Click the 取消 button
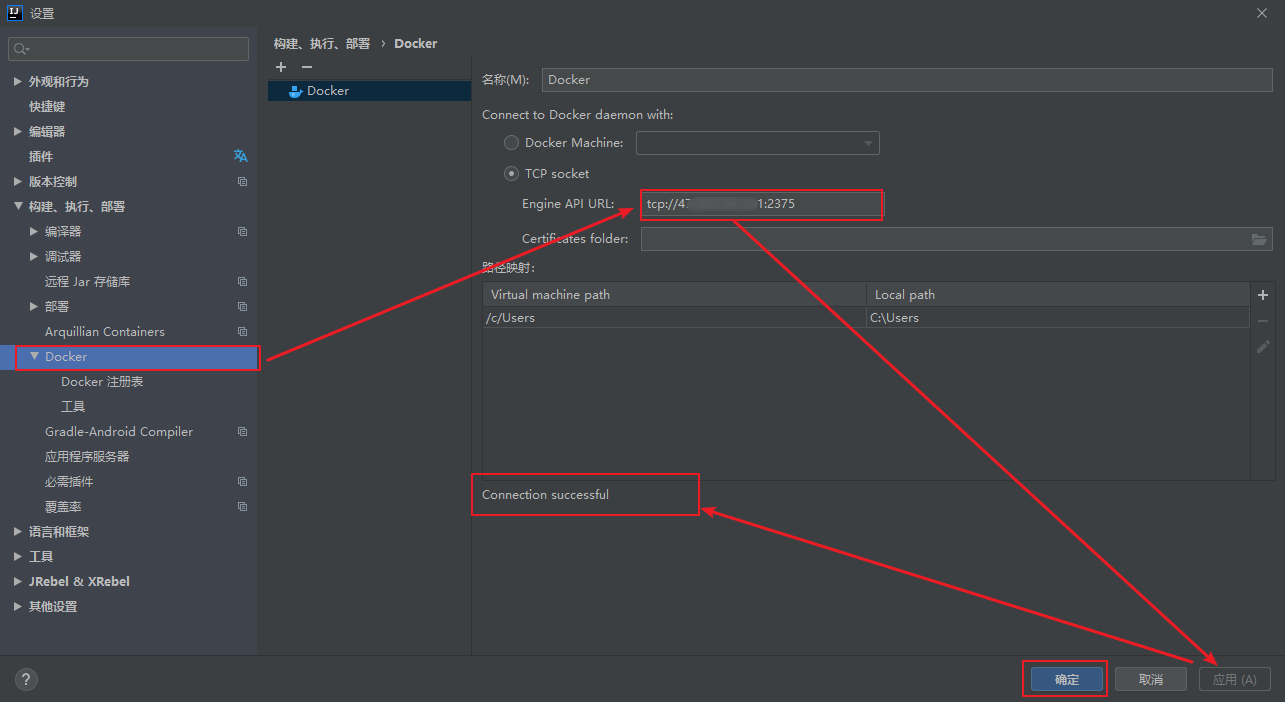Screen dimensions: 1285x702 tap(1150, 680)
